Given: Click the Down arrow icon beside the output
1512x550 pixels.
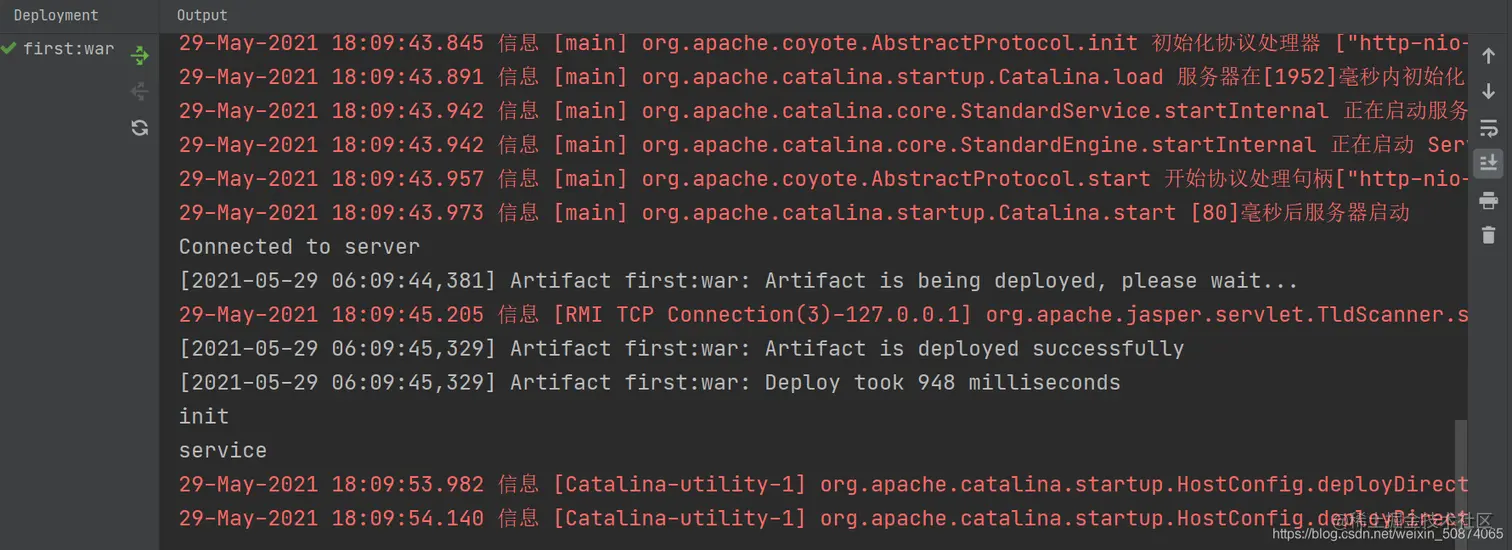Looking at the screenshot, I should pyautogui.click(x=1488, y=92).
